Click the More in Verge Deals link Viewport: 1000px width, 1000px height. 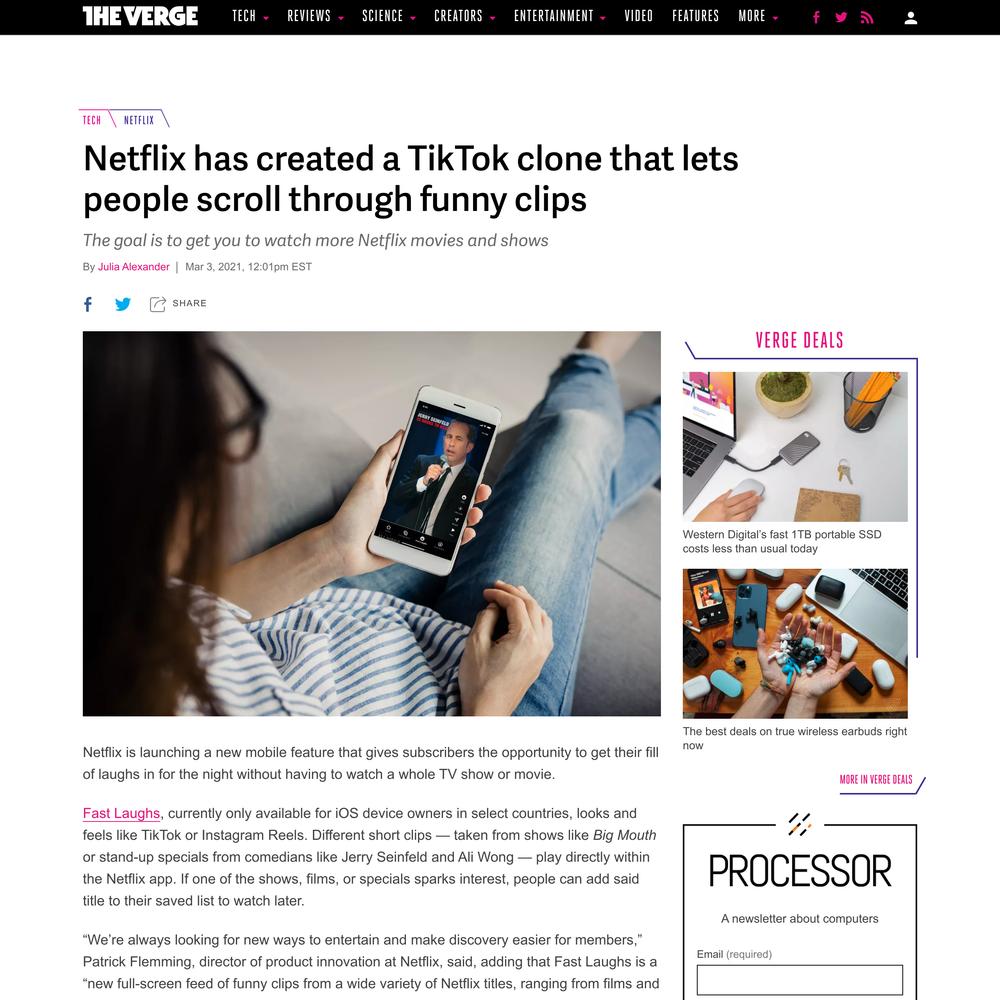click(x=876, y=779)
